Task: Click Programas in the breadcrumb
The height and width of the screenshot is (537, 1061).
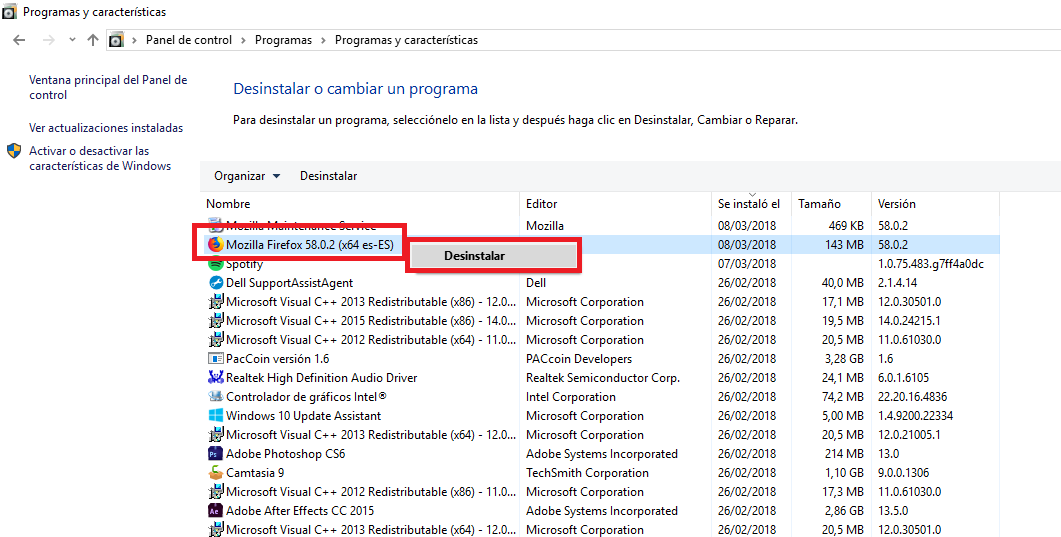Action: pos(284,40)
